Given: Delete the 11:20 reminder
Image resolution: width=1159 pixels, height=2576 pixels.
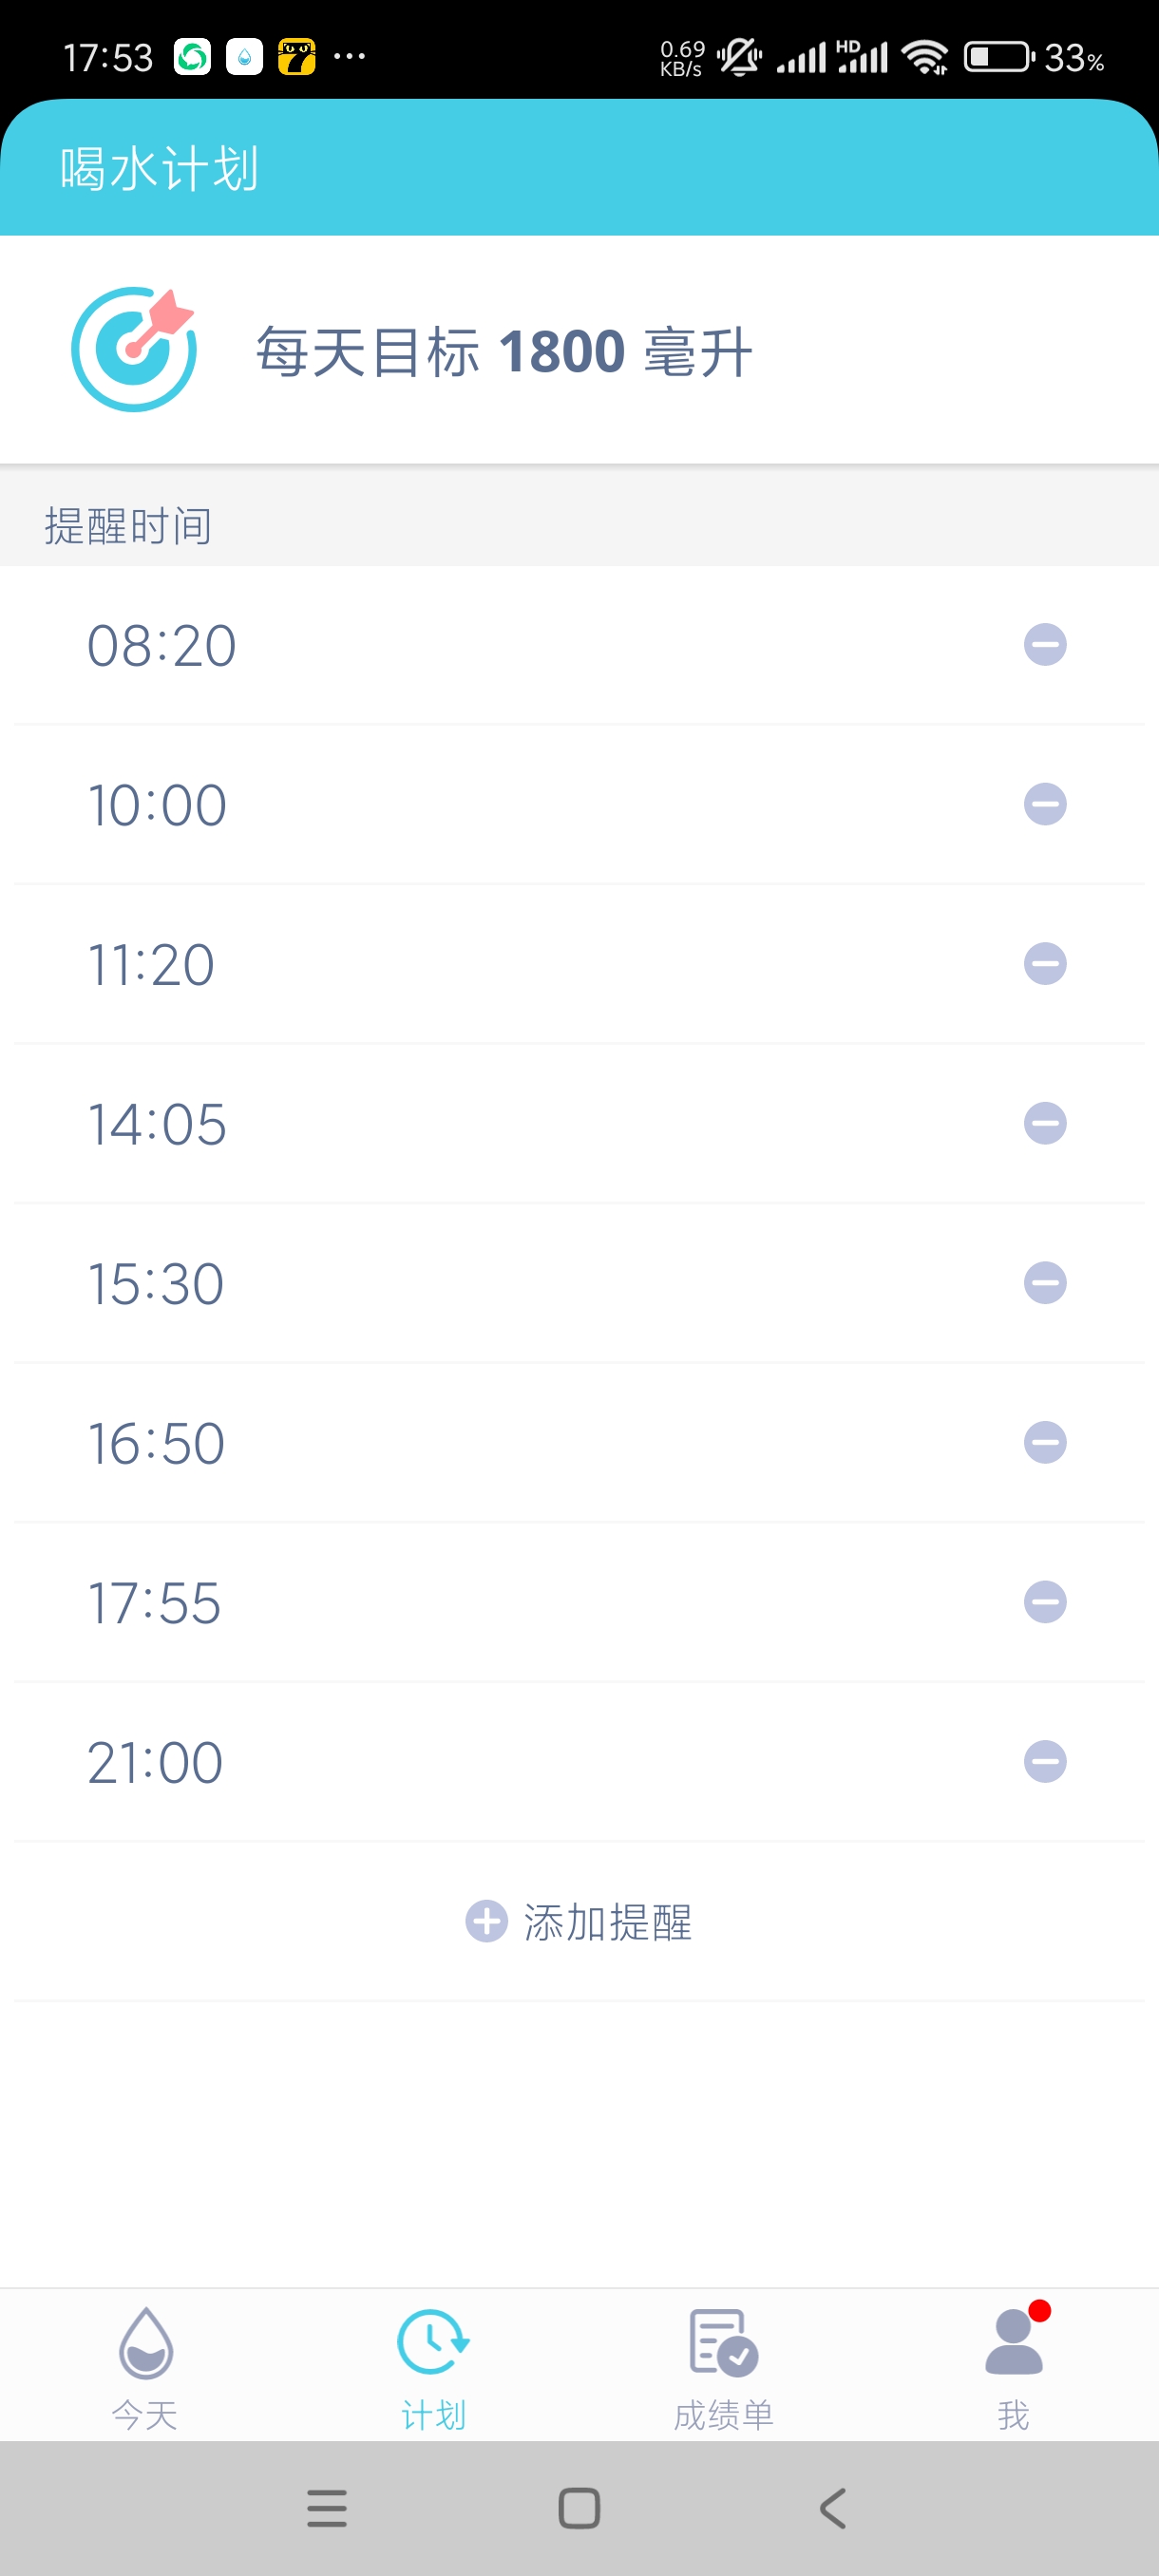Looking at the screenshot, I should [1045, 964].
